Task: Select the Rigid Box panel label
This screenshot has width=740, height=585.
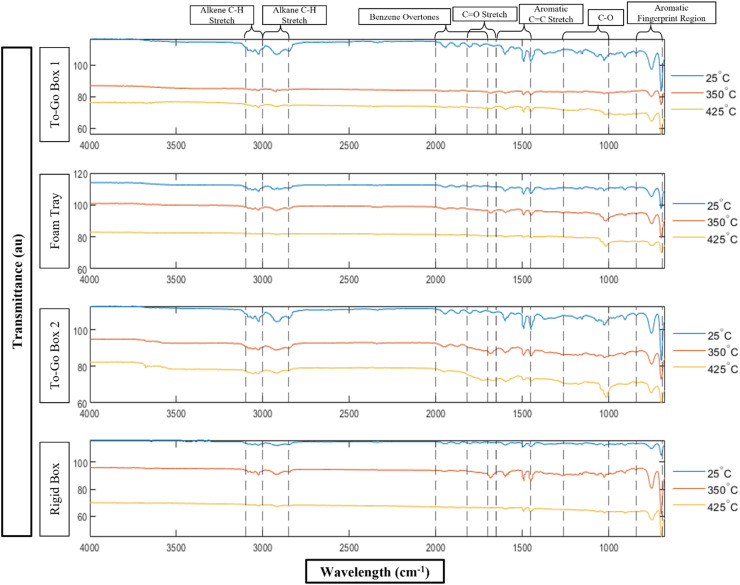Action: [x=55, y=489]
